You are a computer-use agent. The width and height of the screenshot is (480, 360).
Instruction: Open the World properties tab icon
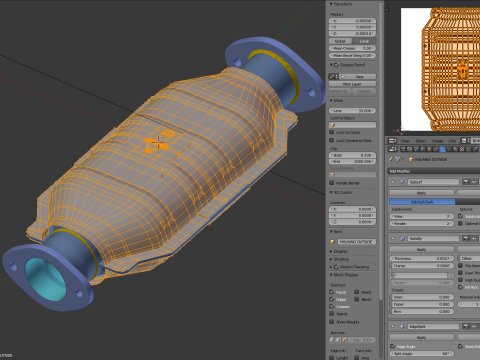[423, 149]
